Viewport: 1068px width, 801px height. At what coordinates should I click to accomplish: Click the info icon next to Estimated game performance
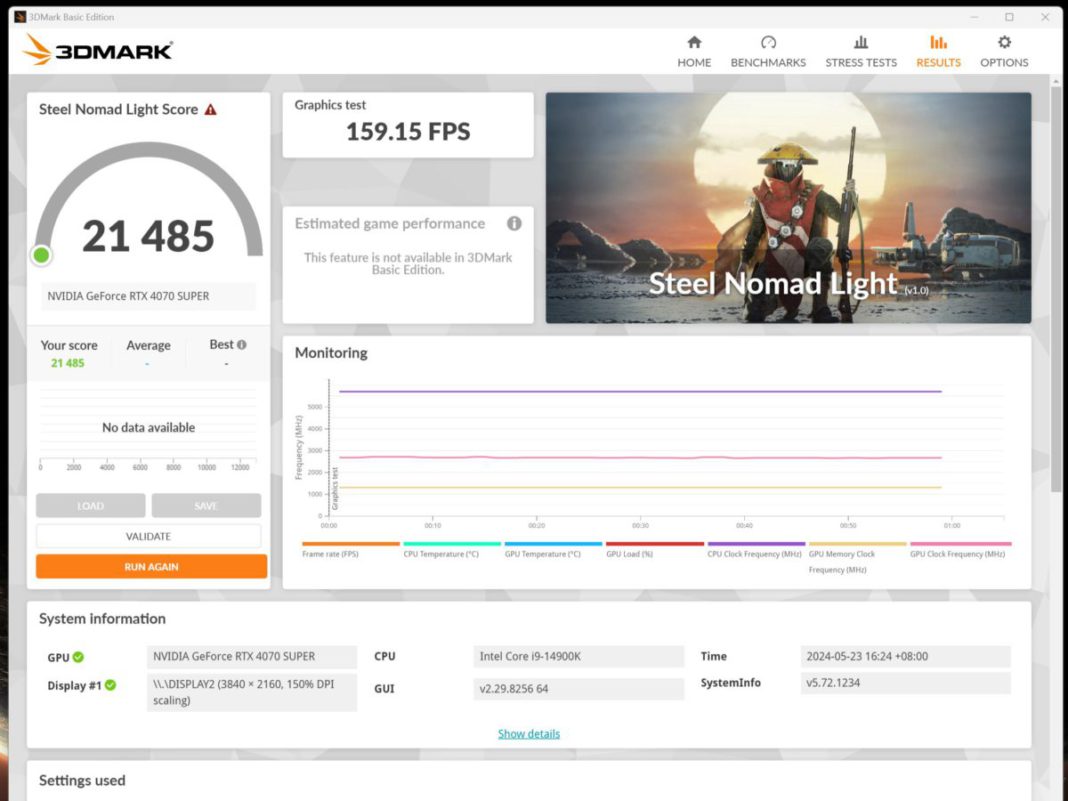click(515, 224)
